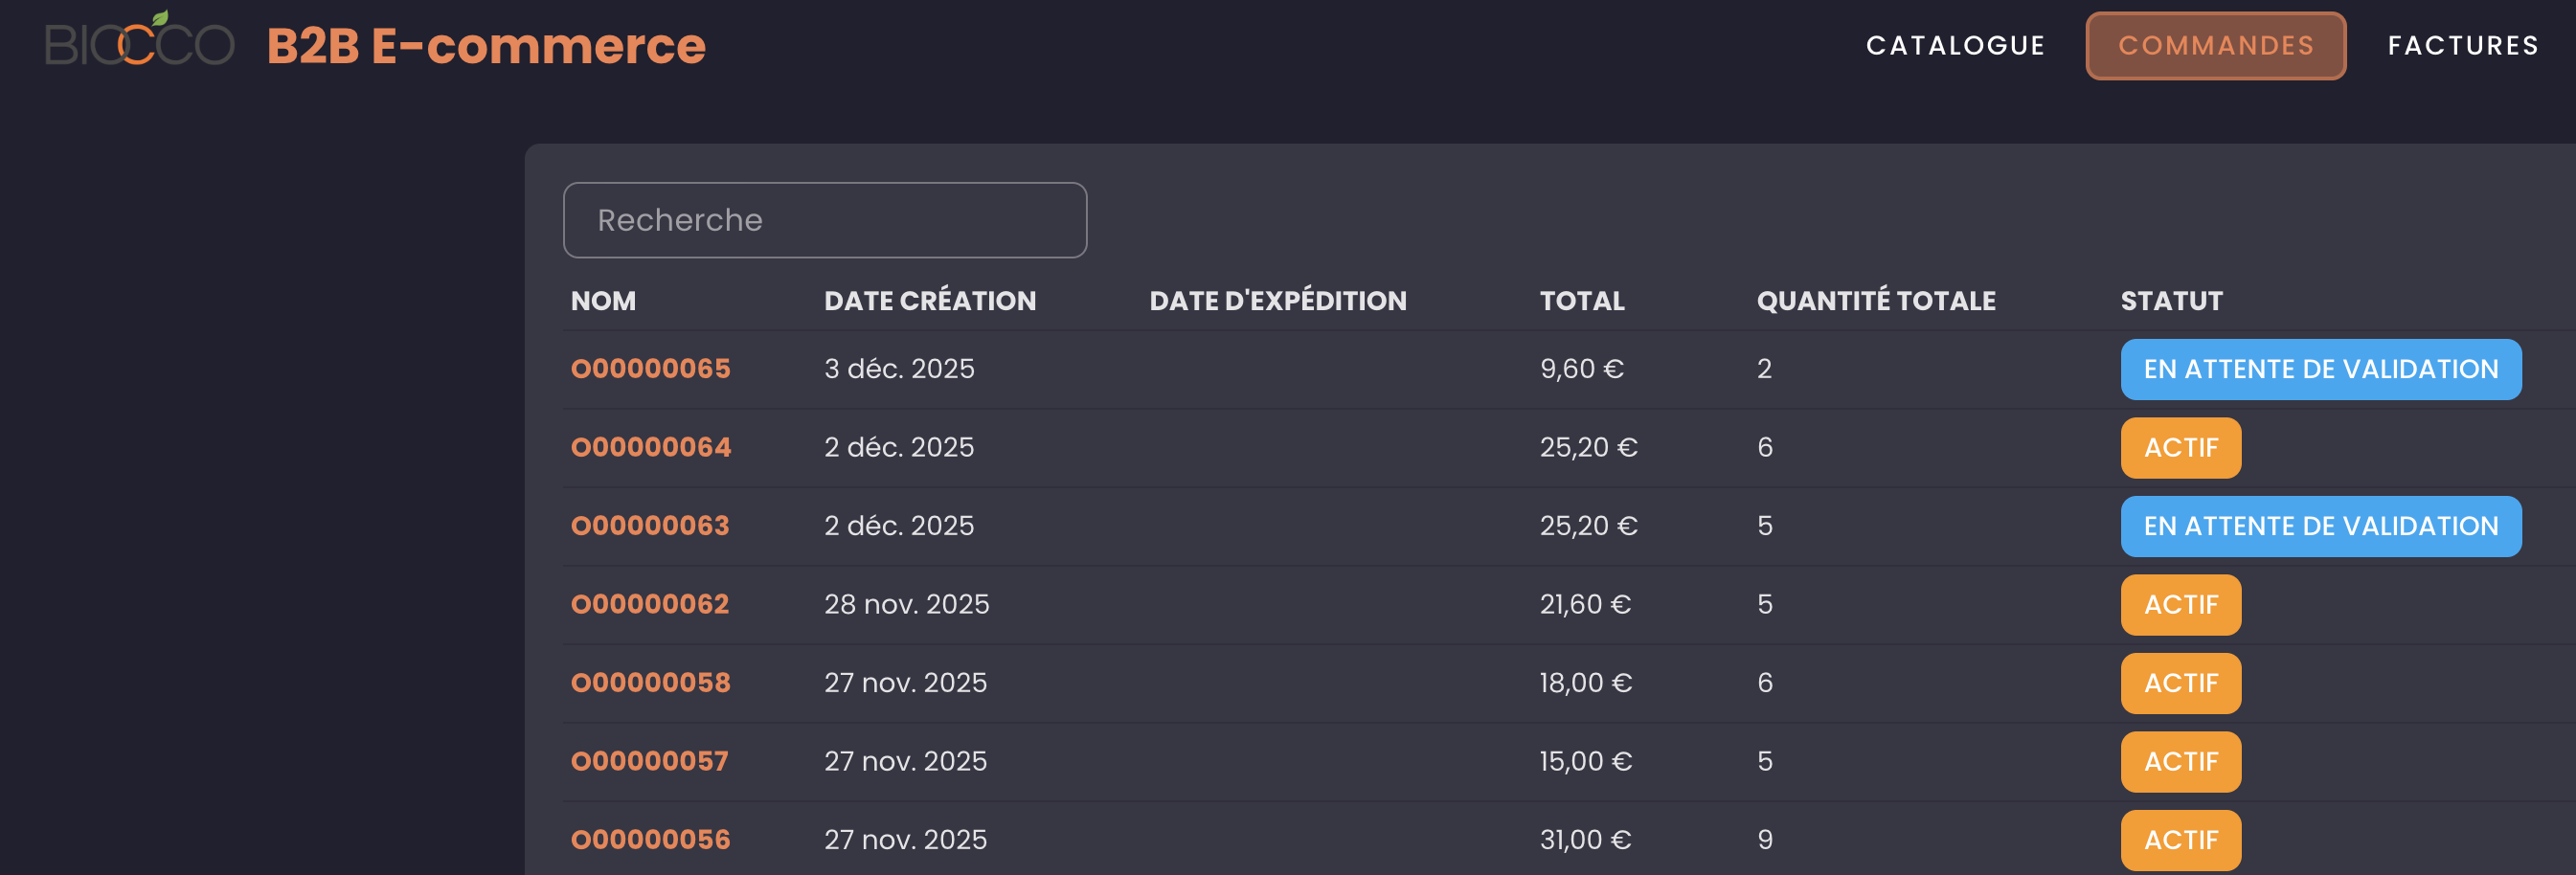Open order 00000056
The image size is (2576, 875).
click(650, 840)
